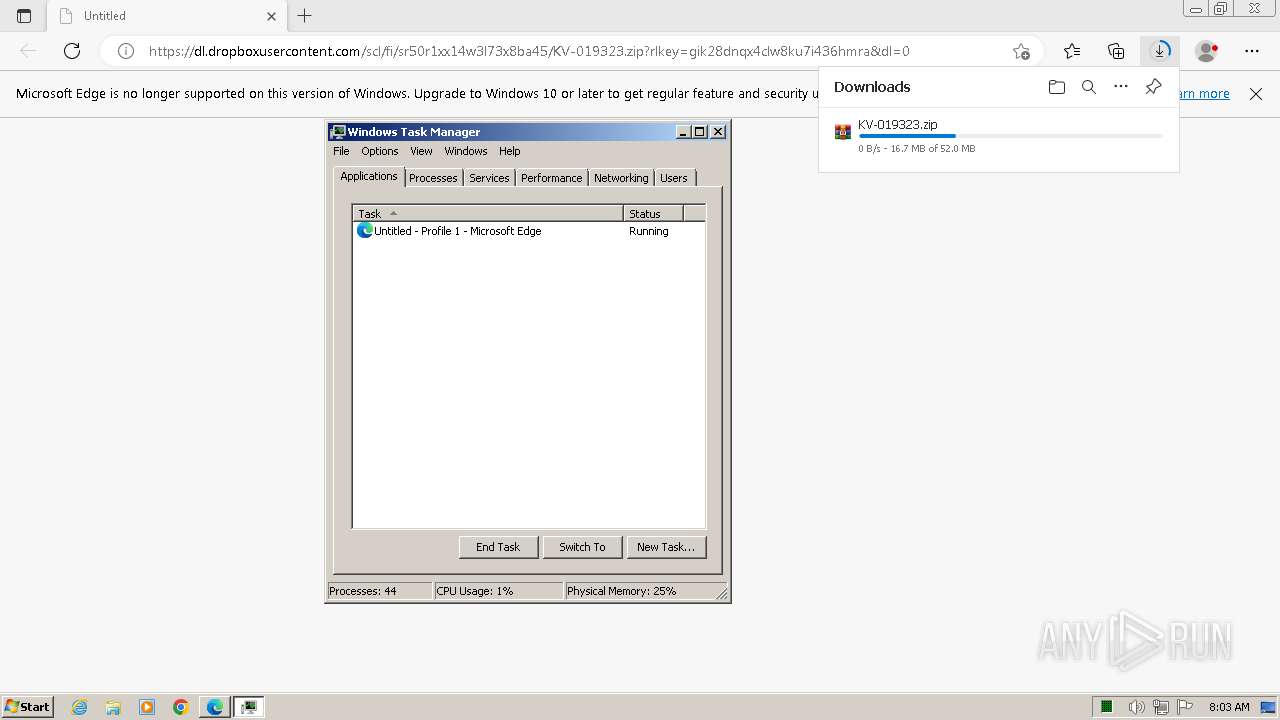Search downloads in Downloads panel
The image size is (1280, 720).
point(1089,87)
